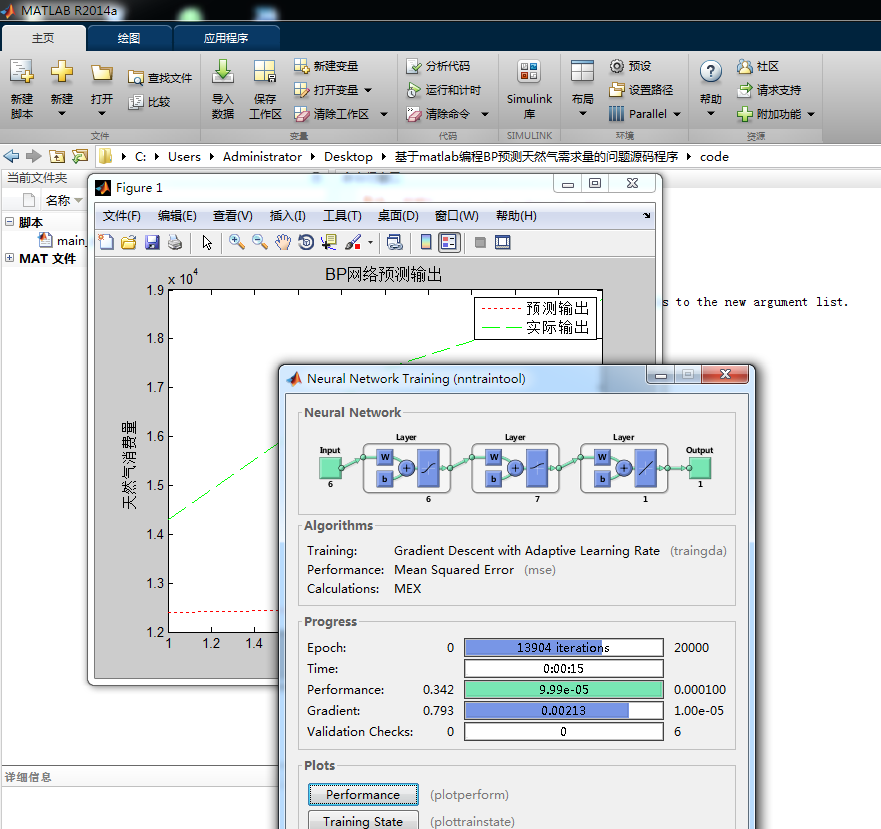Click code folder in path bar

pos(714,157)
